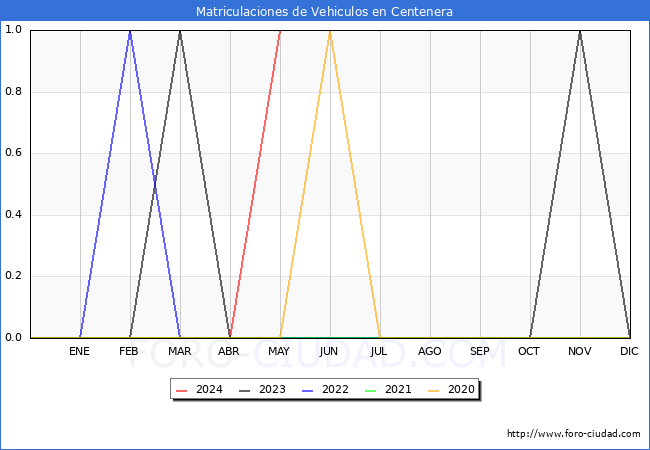Click the gray 2023 peak at MAR

[180, 31]
